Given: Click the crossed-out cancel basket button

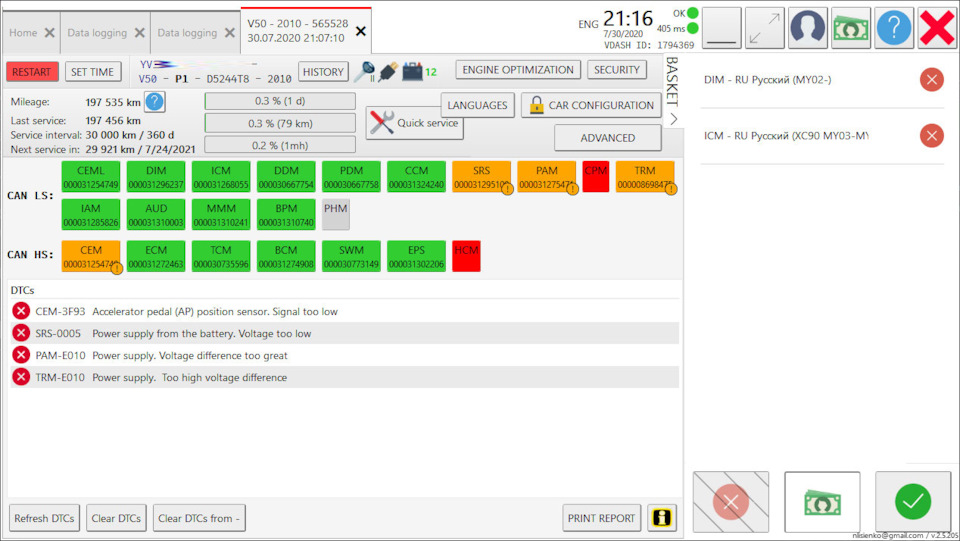Looking at the screenshot, I should pyautogui.click(x=730, y=502).
